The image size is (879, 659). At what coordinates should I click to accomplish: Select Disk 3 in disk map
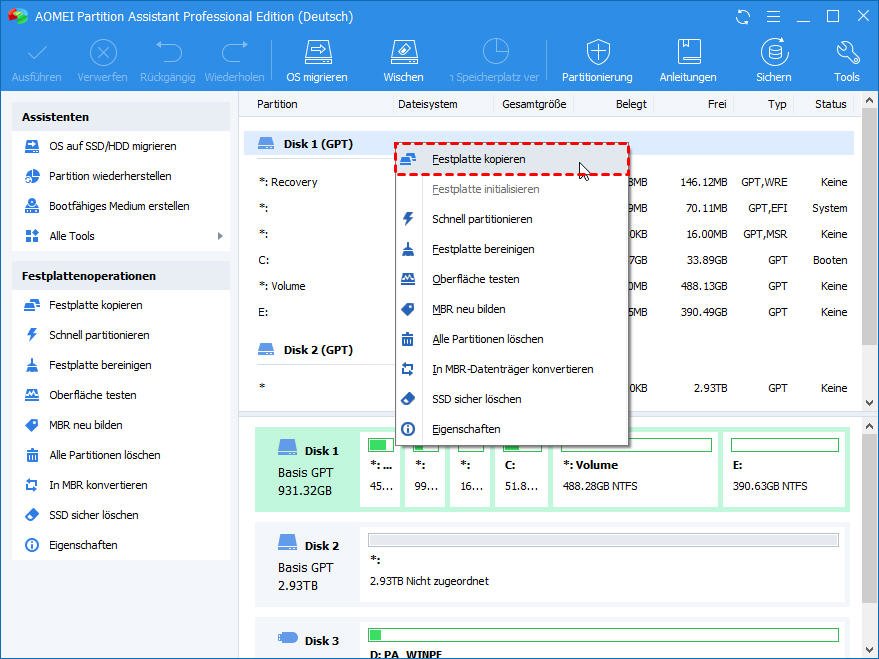pos(308,640)
